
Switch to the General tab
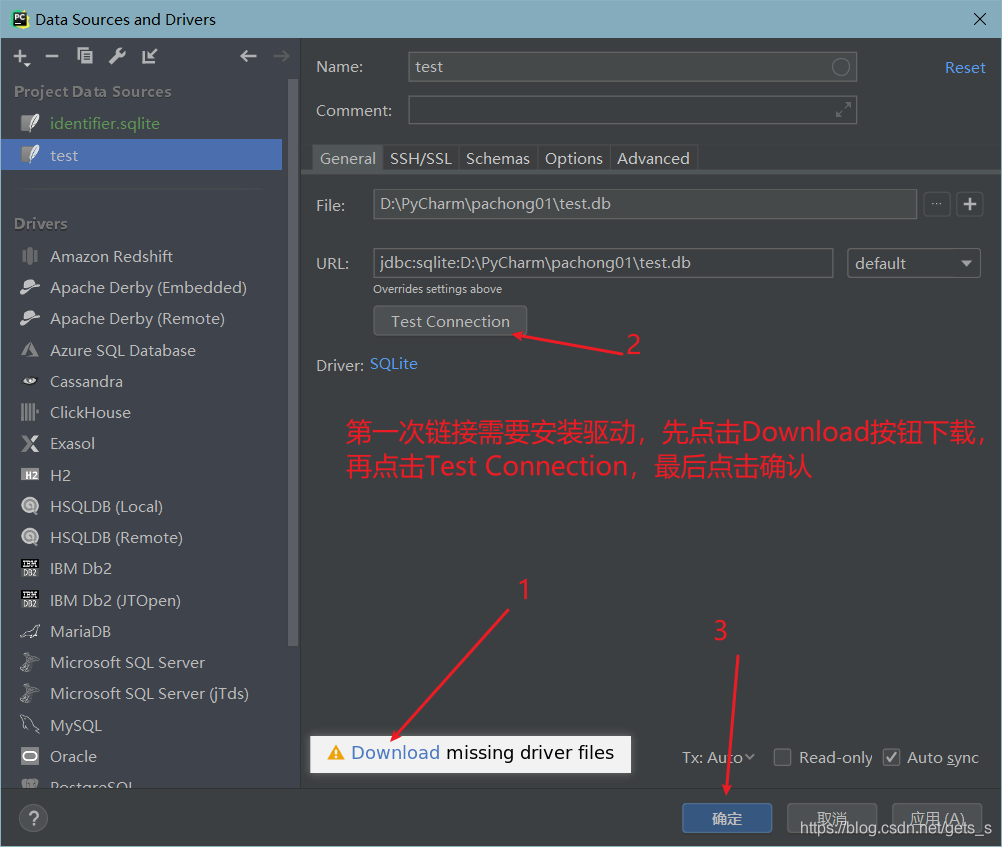[x=348, y=159]
